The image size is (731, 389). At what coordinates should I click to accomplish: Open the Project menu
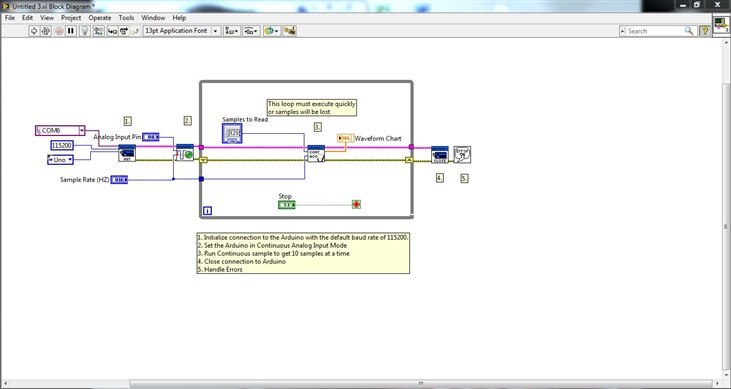[x=71, y=18]
